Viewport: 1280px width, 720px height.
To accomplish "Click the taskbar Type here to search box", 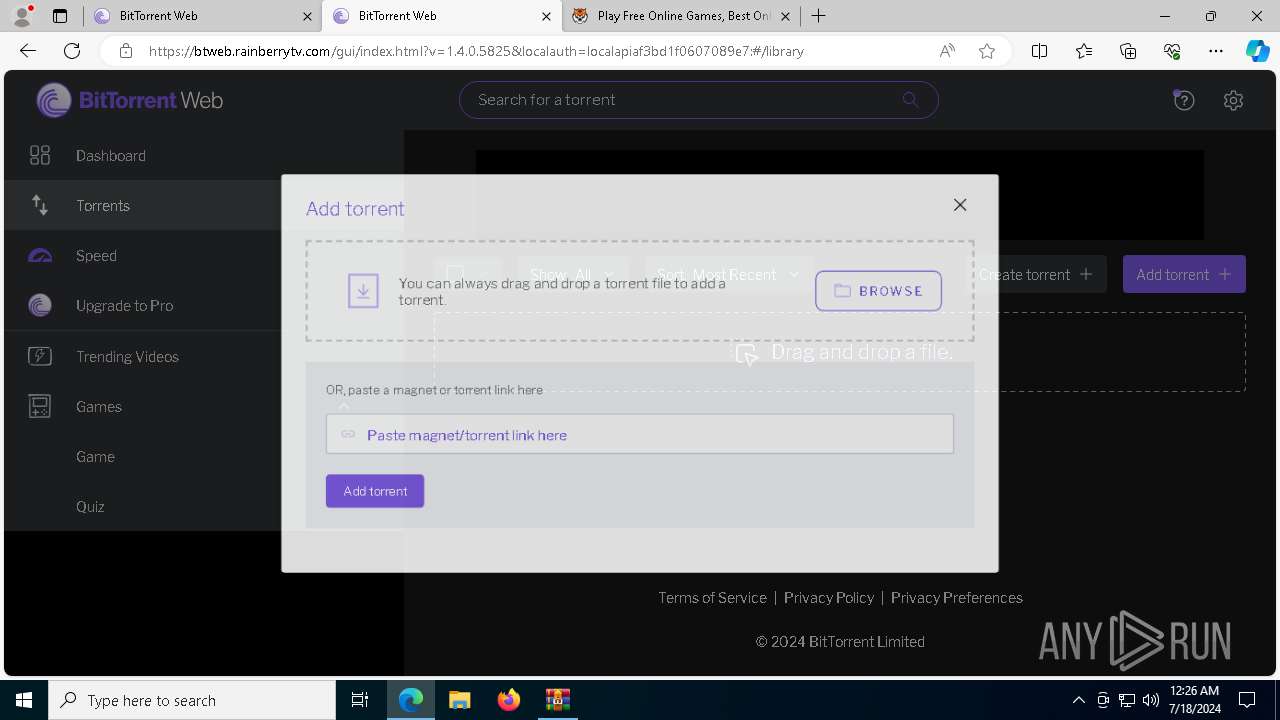I will pos(192,700).
